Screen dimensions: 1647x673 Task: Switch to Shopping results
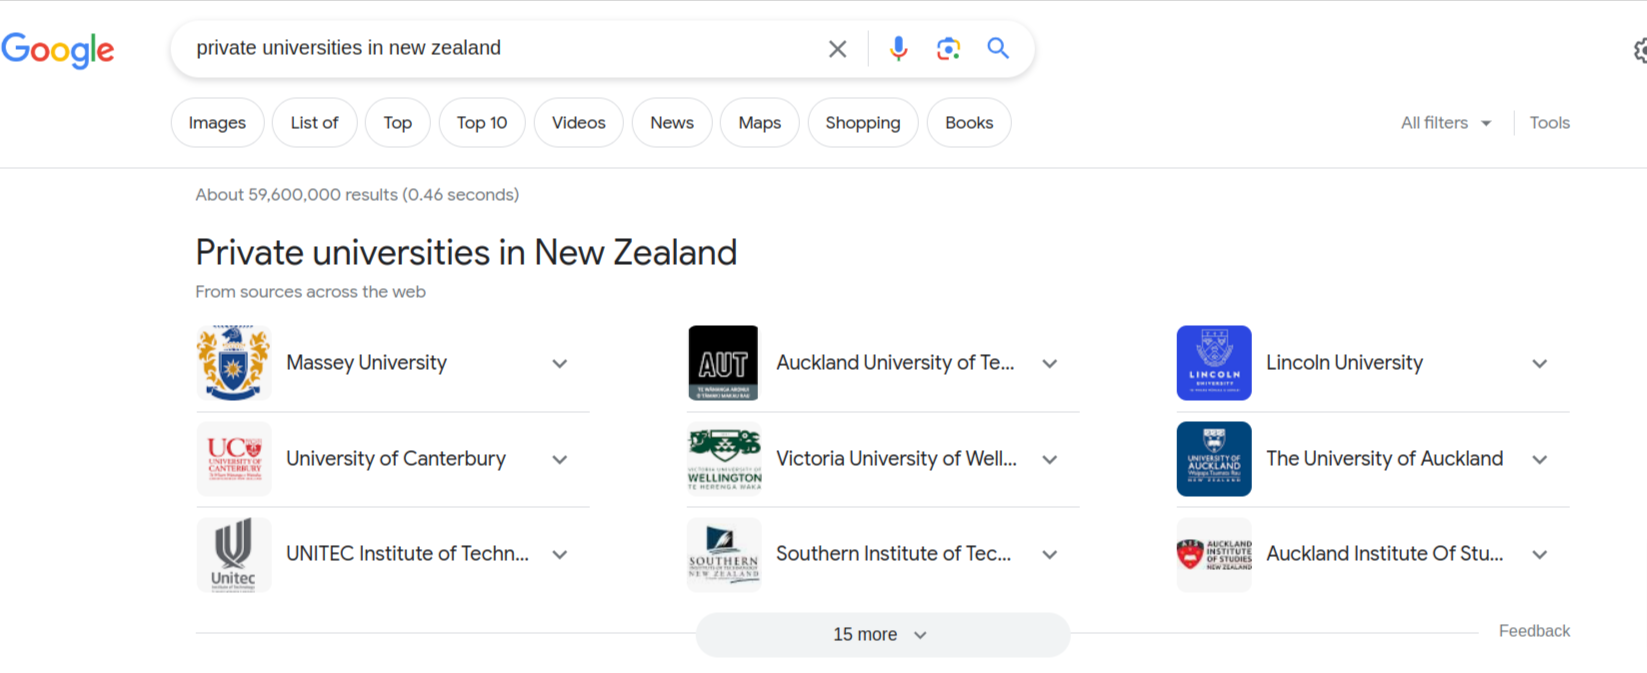tap(863, 123)
